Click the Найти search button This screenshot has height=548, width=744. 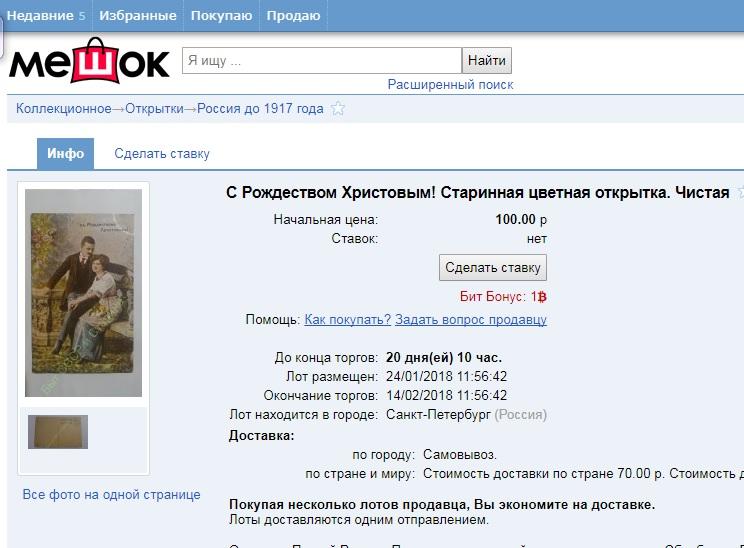[x=487, y=61]
